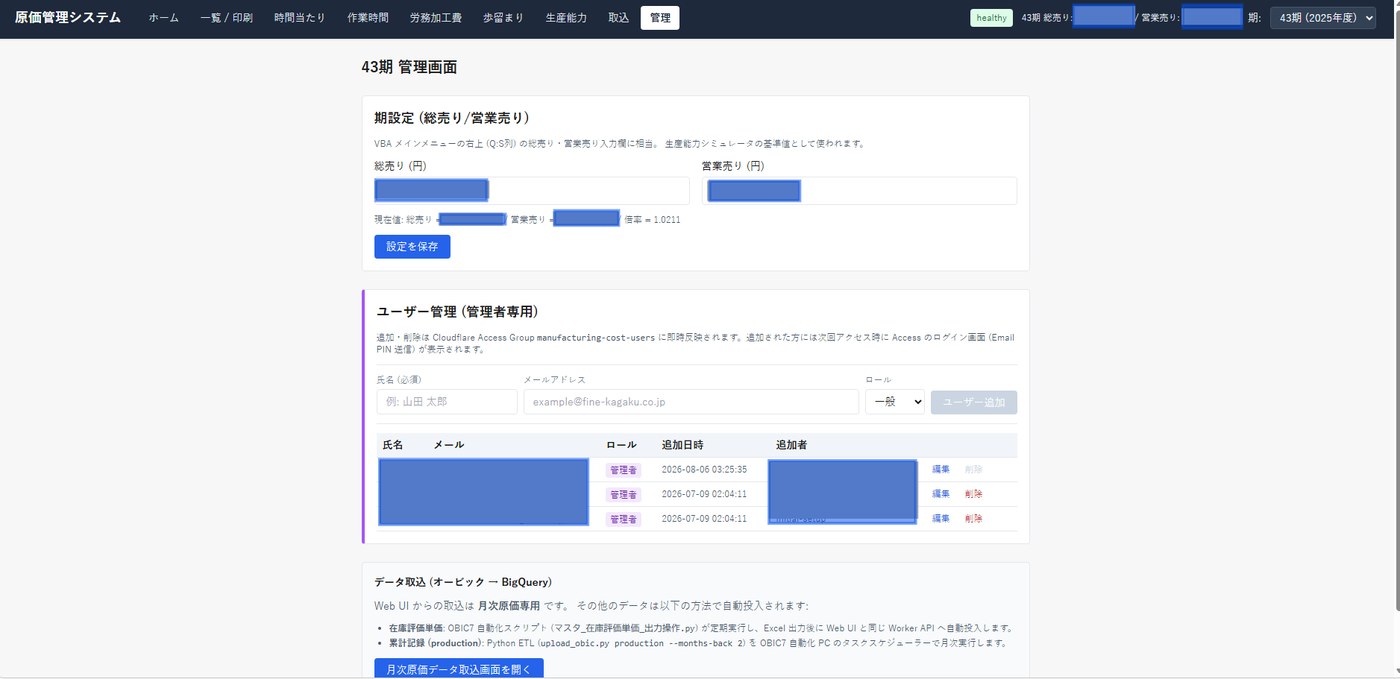Open the 時間当たり tab
1400x679 pixels.
click(300, 18)
